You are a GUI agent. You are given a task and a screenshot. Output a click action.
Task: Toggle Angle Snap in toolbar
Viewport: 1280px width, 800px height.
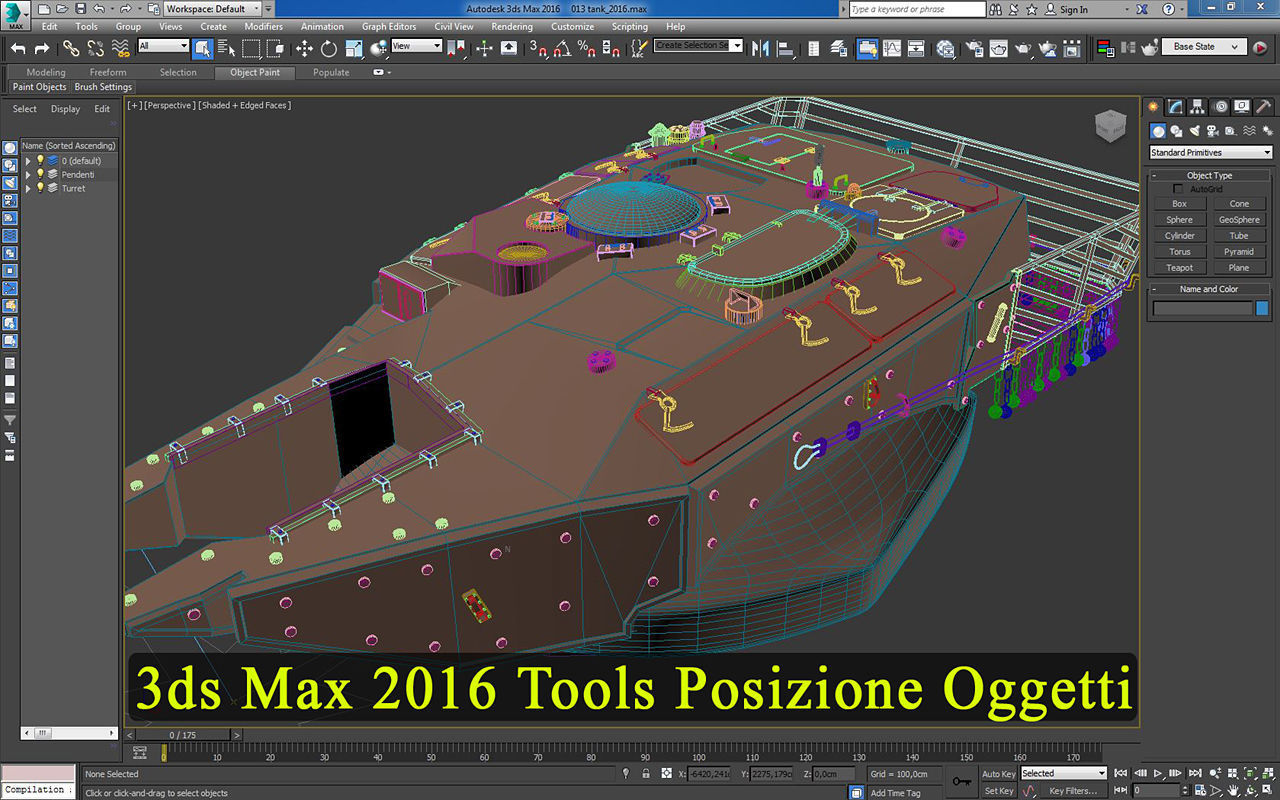point(562,48)
